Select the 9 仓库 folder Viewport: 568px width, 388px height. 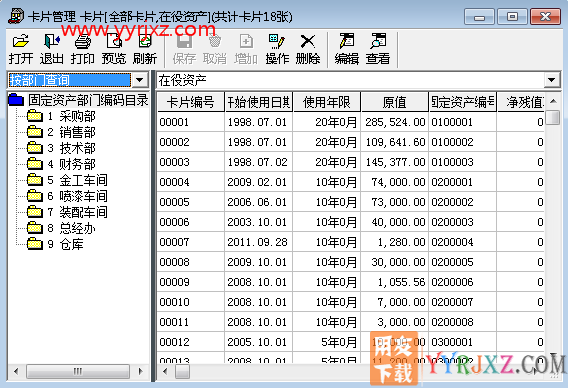(55, 244)
